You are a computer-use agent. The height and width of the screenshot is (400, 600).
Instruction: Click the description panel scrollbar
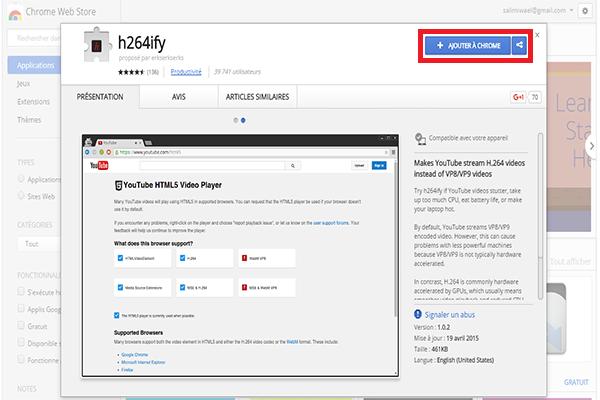point(540,216)
